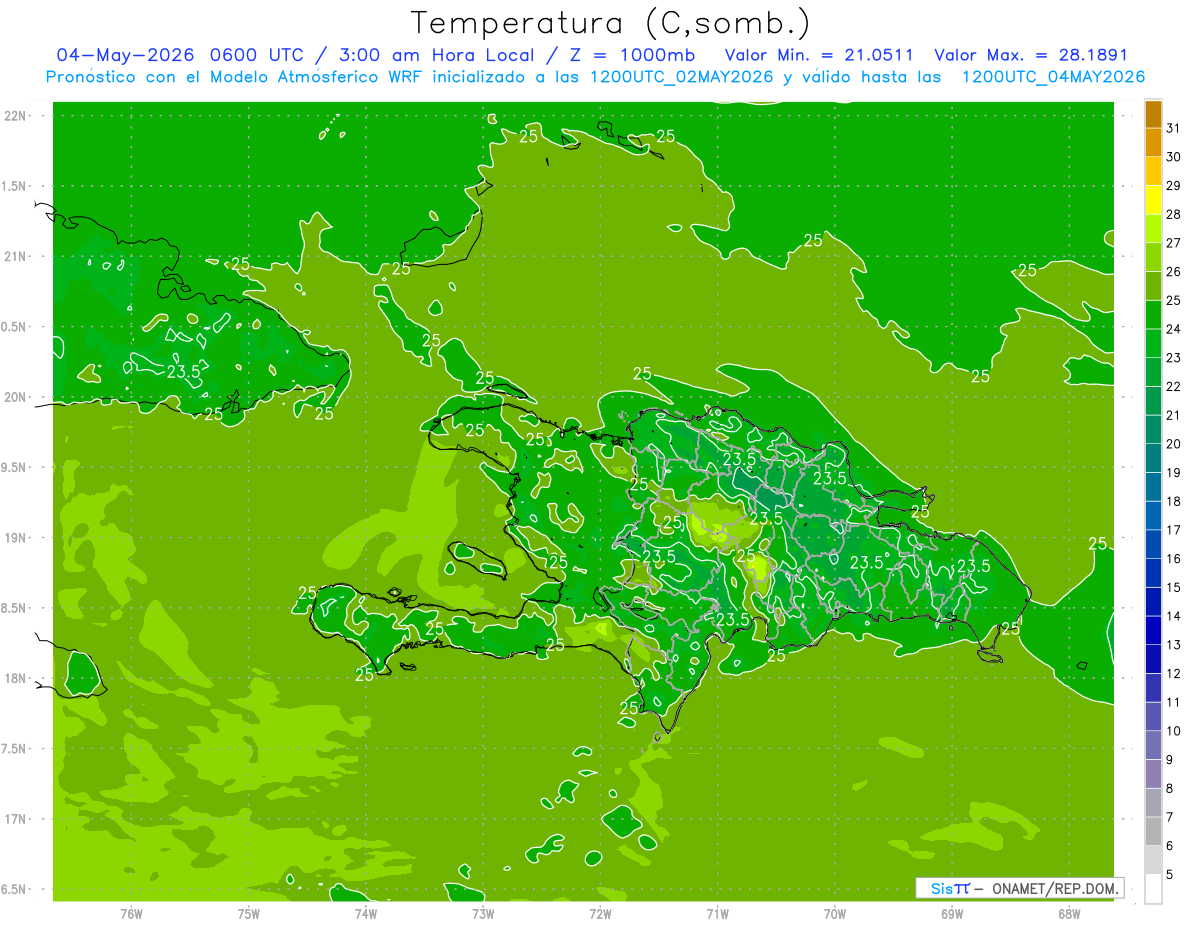Select the 73W longitude axis label
1200x927 pixels.
pos(483,913)
